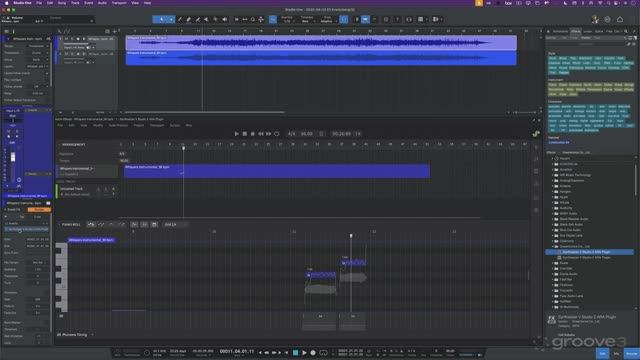The height and width of the screenshot is (360, 640).
Task: Toggle Loop in the main transport bar
Action: click(324, 353)
